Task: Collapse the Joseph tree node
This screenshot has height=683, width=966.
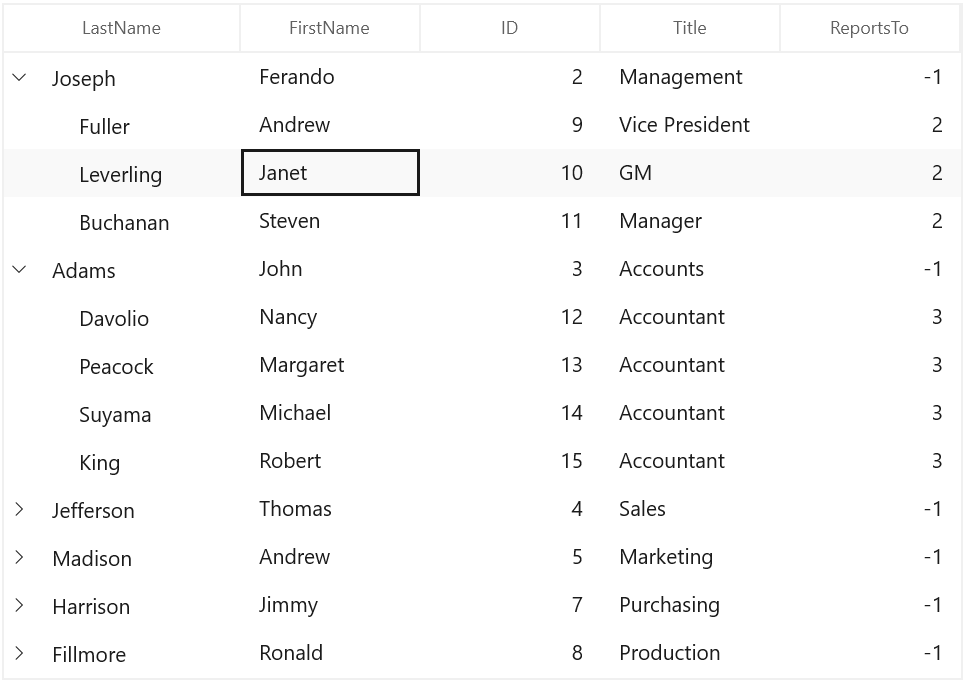Action: (x=19, y=78)
